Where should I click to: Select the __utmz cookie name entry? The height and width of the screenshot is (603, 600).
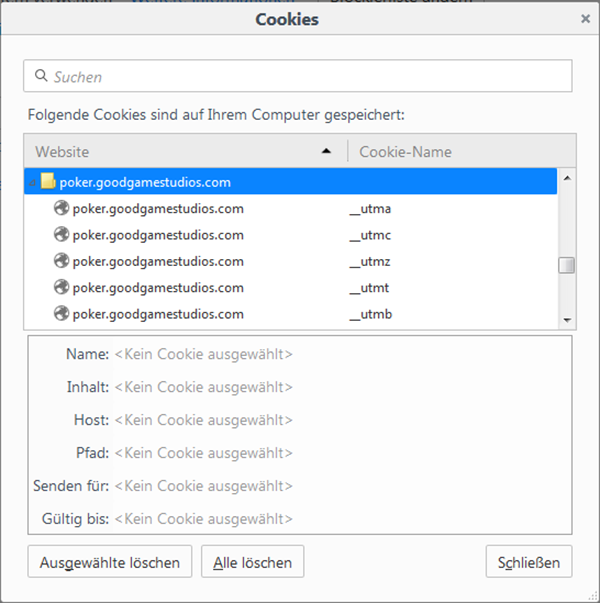370,262
